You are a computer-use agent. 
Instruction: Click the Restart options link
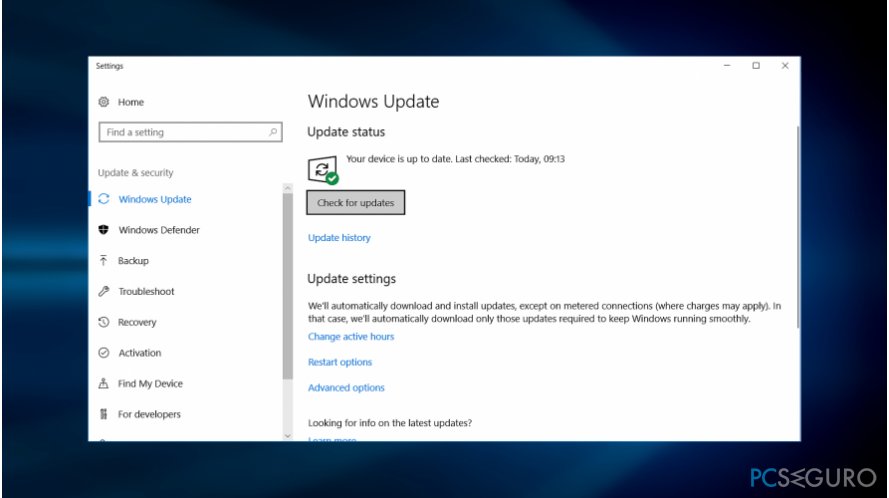click(340, 362)
